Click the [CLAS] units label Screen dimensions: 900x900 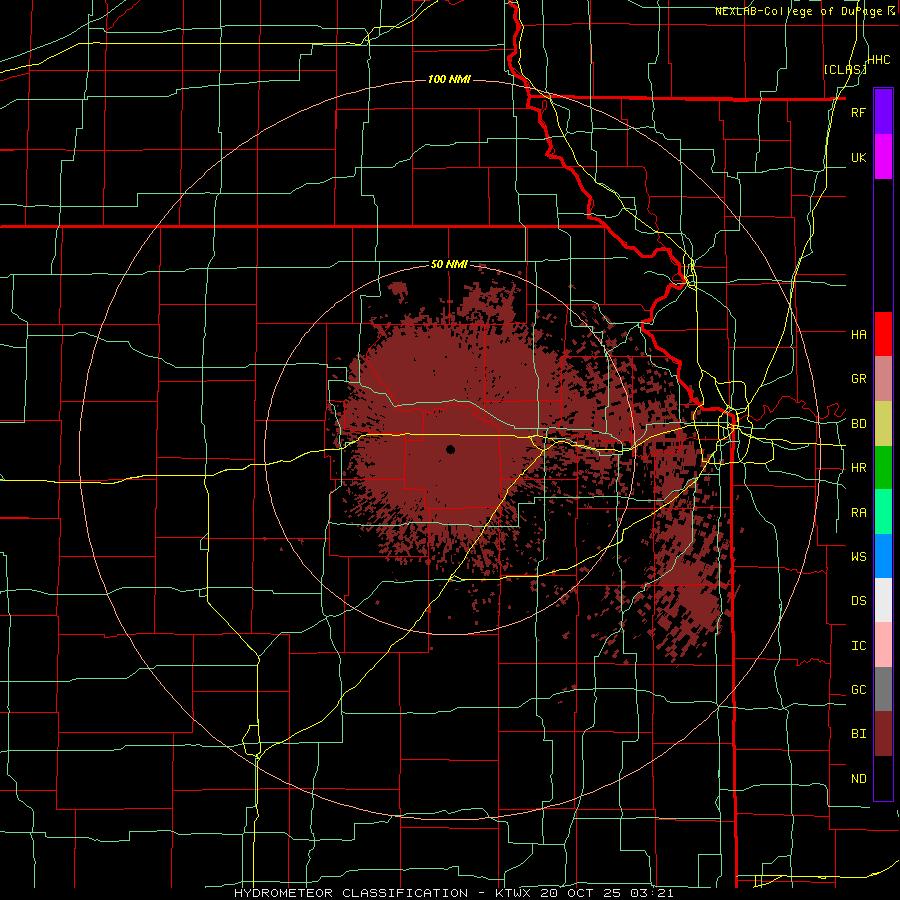point(845,69)
